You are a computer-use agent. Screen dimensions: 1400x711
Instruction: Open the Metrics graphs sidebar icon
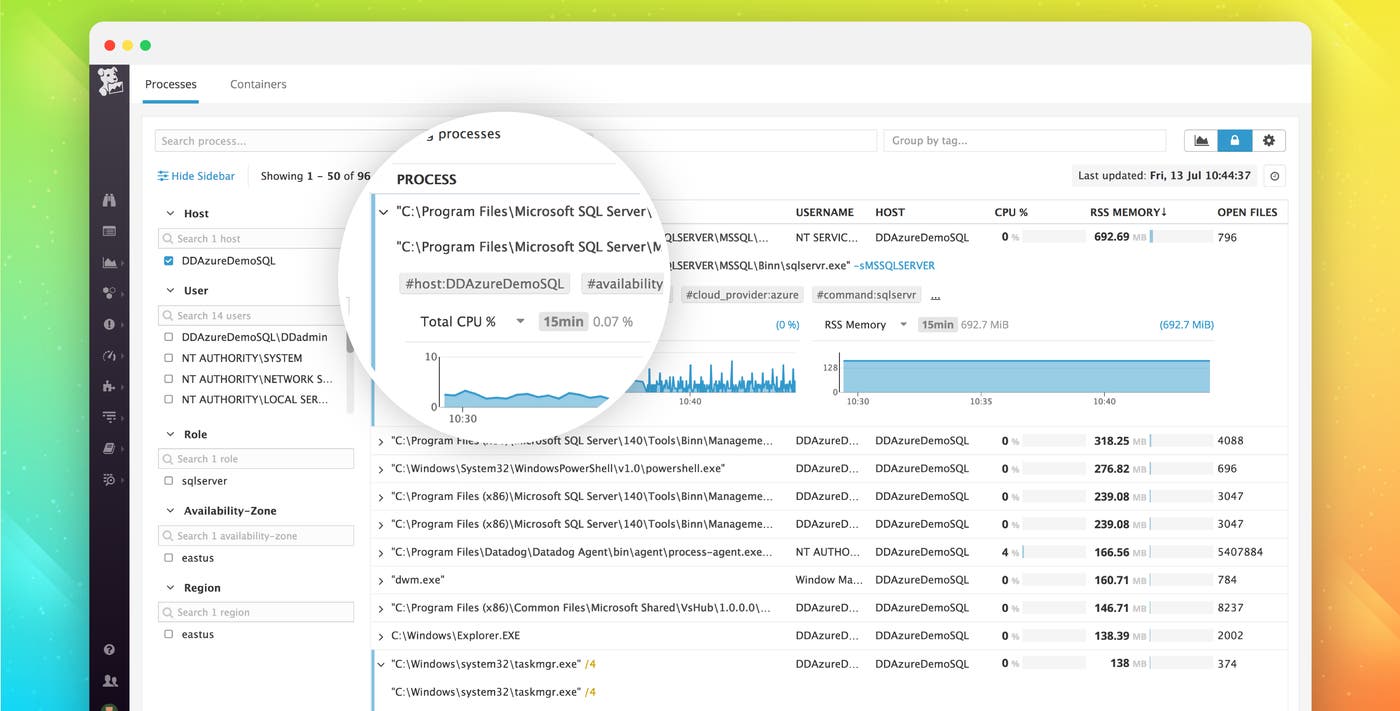[x=110, y=262]
